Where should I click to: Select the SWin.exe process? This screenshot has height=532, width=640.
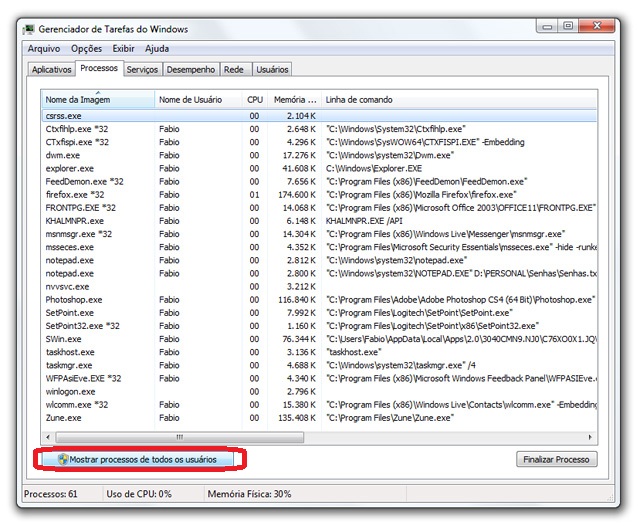tap(319, 339)
